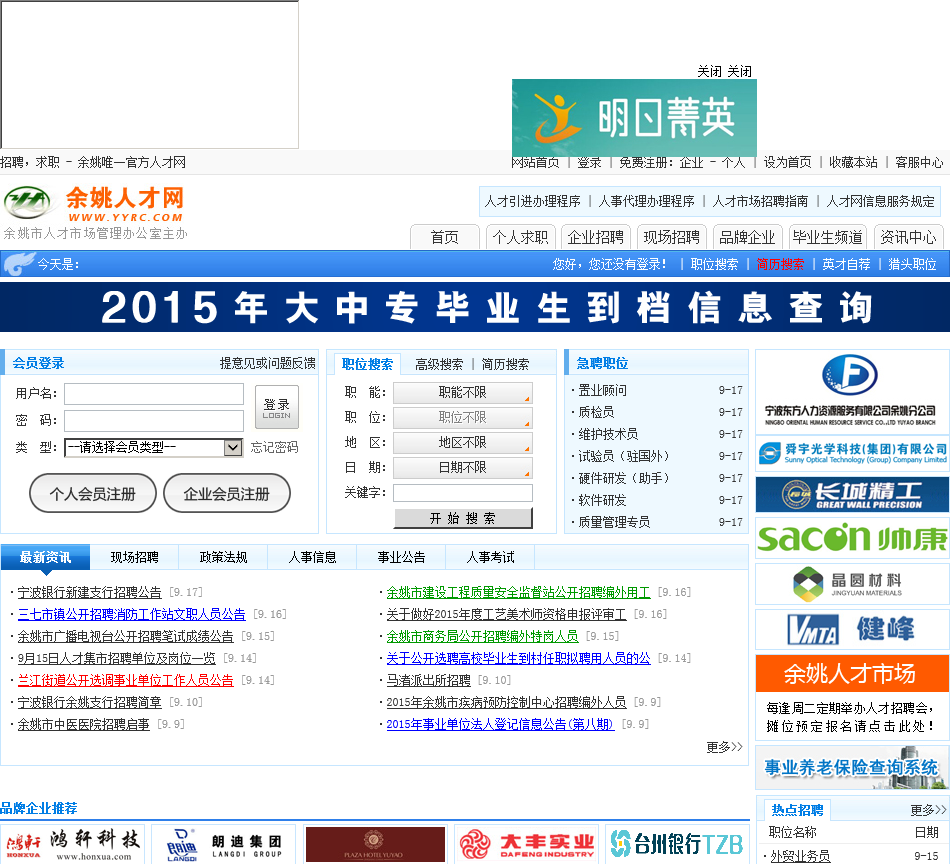The width and height of the screenshot is (950, 864).
Task: Click 企业会员注册 button
Action: (227, 494)
